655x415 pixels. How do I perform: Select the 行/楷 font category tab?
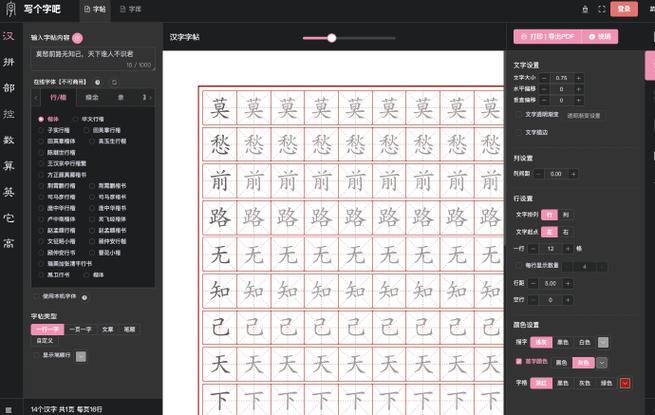click(x=58, y=98)
